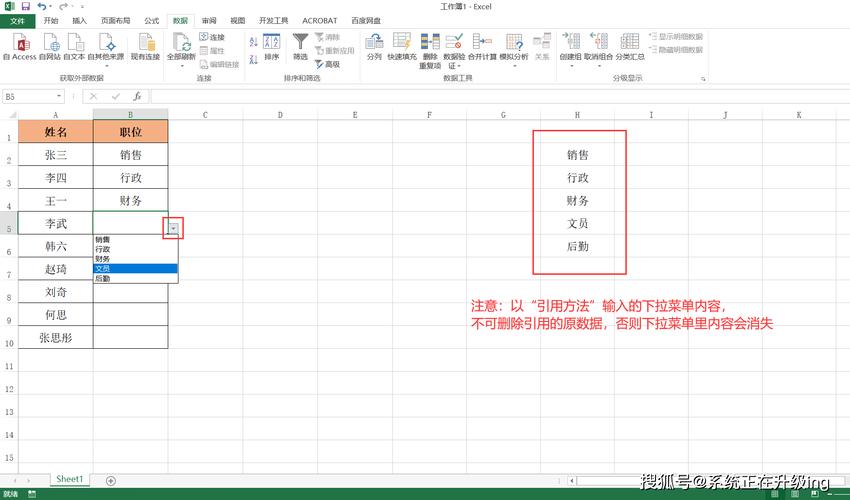Click the fx insert function icon
The height and width of the screenshot is (500, 850).
(137, 97)
